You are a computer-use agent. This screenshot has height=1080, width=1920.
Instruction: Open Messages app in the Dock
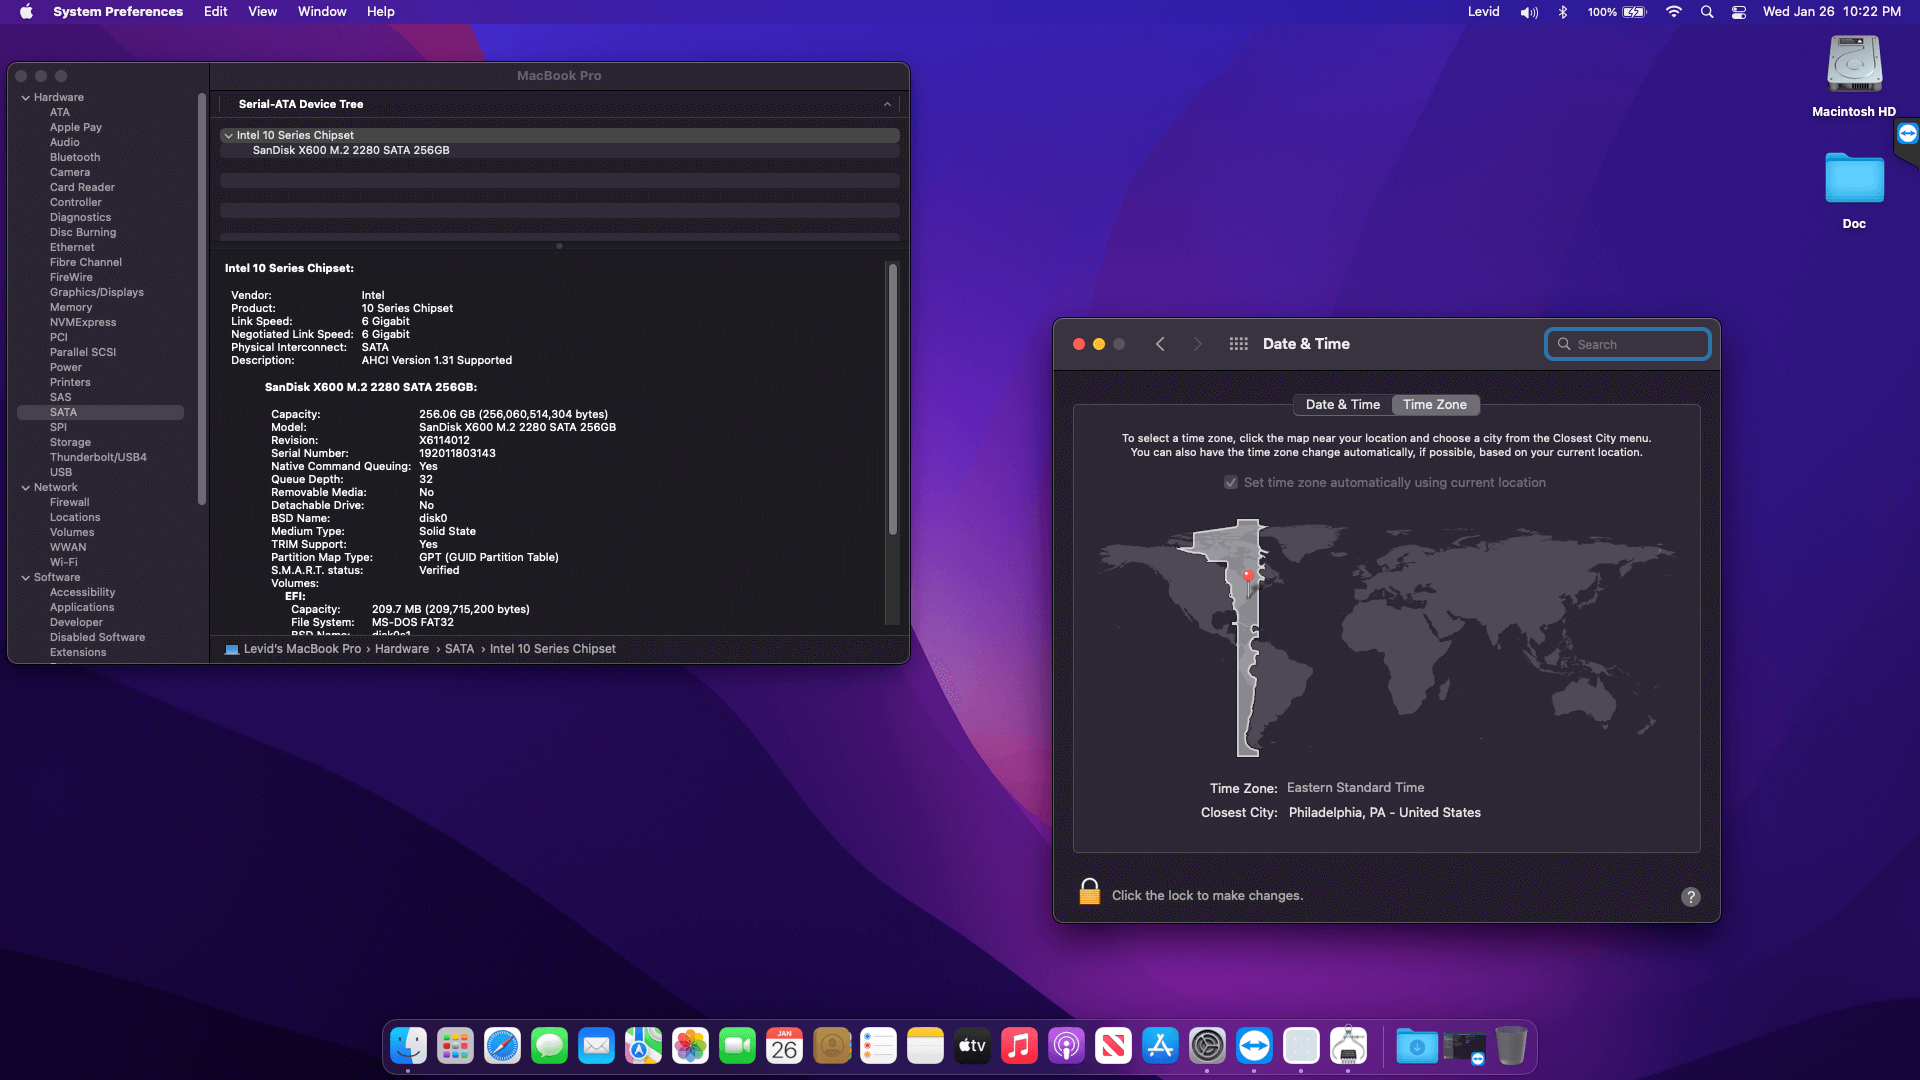[549, 1046]
